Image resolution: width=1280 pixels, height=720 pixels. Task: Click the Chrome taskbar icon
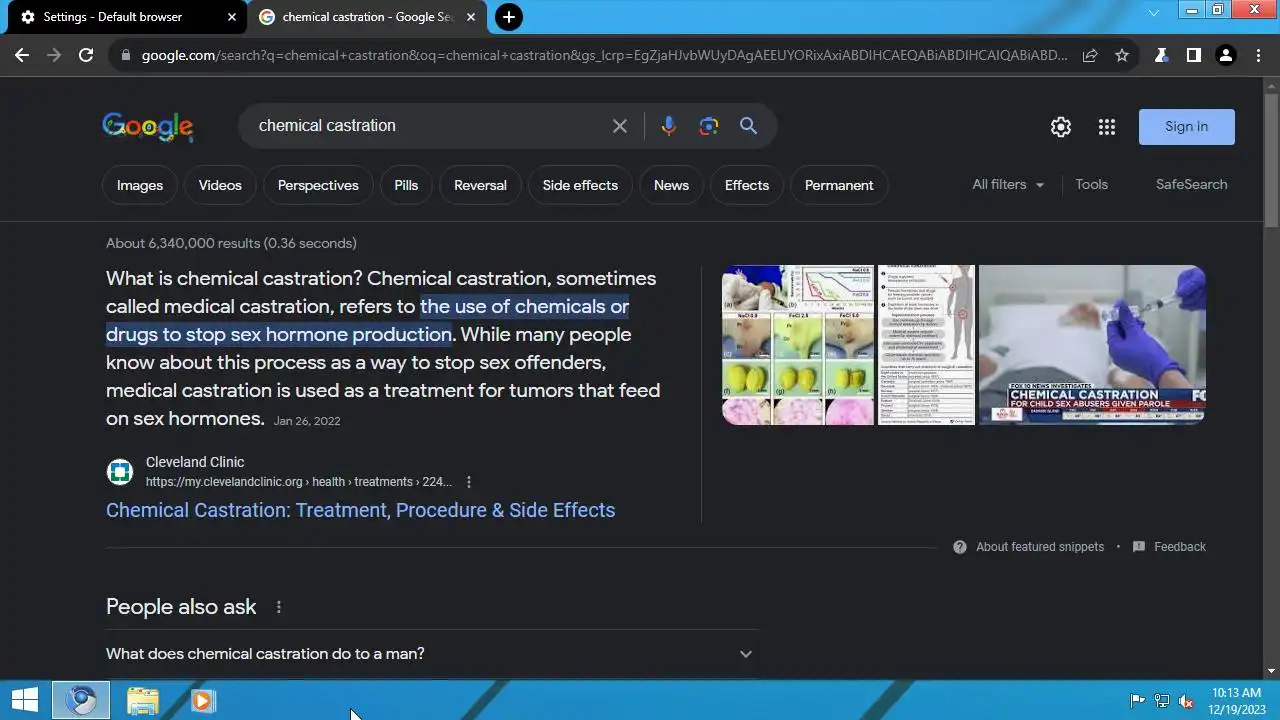81,700
